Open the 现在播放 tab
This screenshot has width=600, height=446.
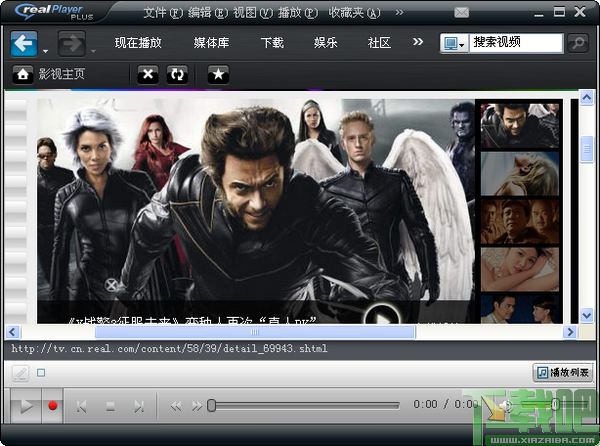point(138,42)
